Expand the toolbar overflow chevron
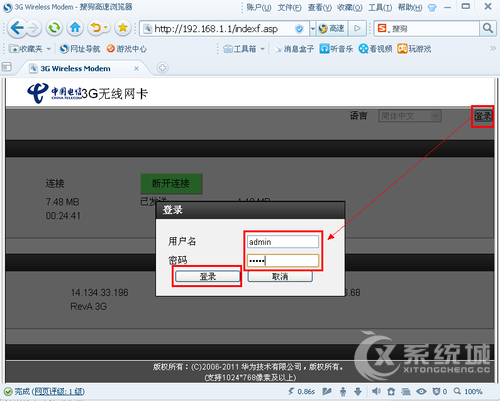Image resolution: width=500 pixels, height=401 pixels. [x=493, y=49]
